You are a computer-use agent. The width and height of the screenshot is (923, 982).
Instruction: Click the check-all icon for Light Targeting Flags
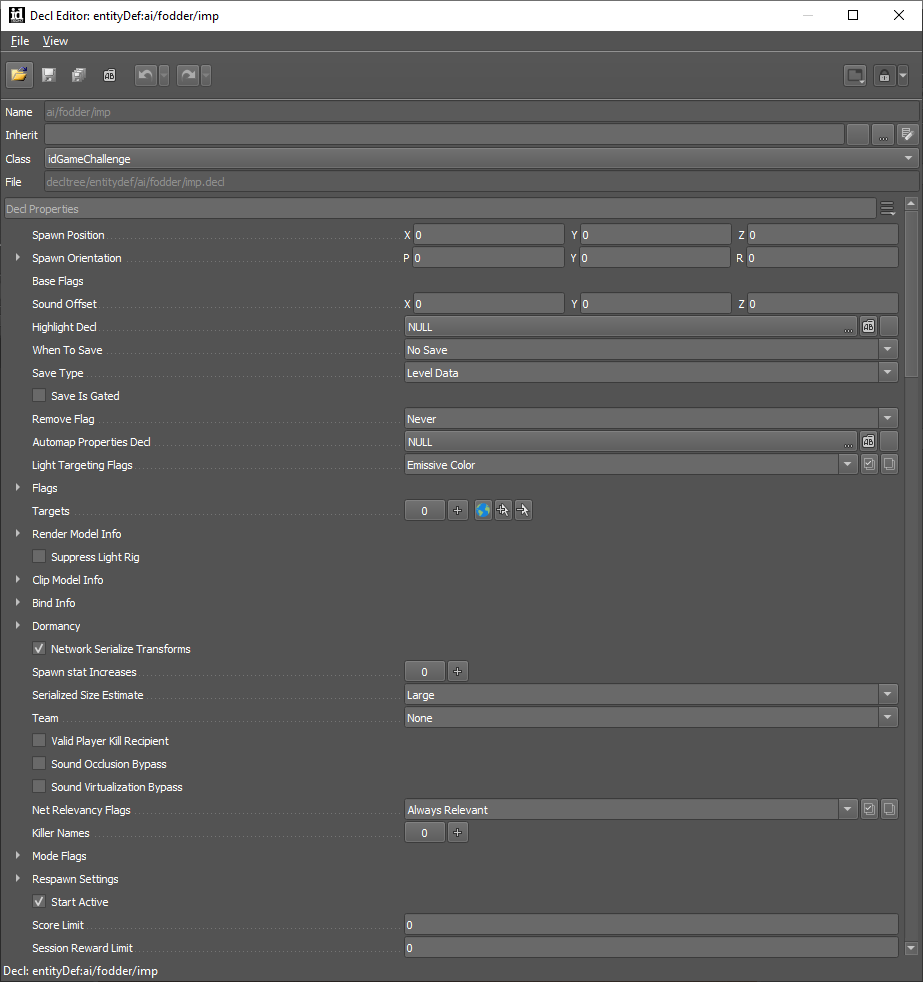point(869,464)
